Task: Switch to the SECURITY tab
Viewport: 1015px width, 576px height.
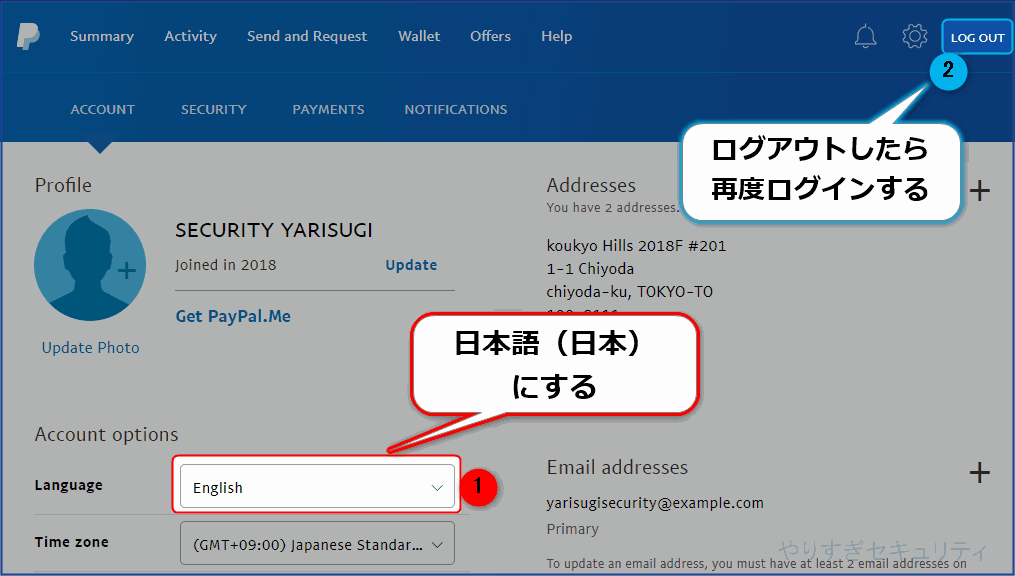Action: coord(214,109)
